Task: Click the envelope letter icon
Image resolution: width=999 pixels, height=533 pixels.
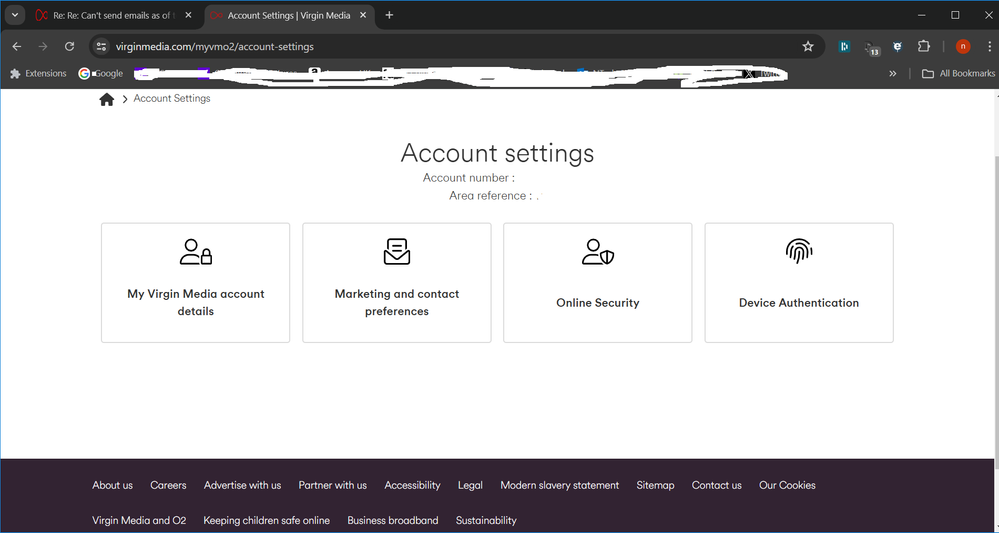Action: pyautogui.click(x=397, y=252)
